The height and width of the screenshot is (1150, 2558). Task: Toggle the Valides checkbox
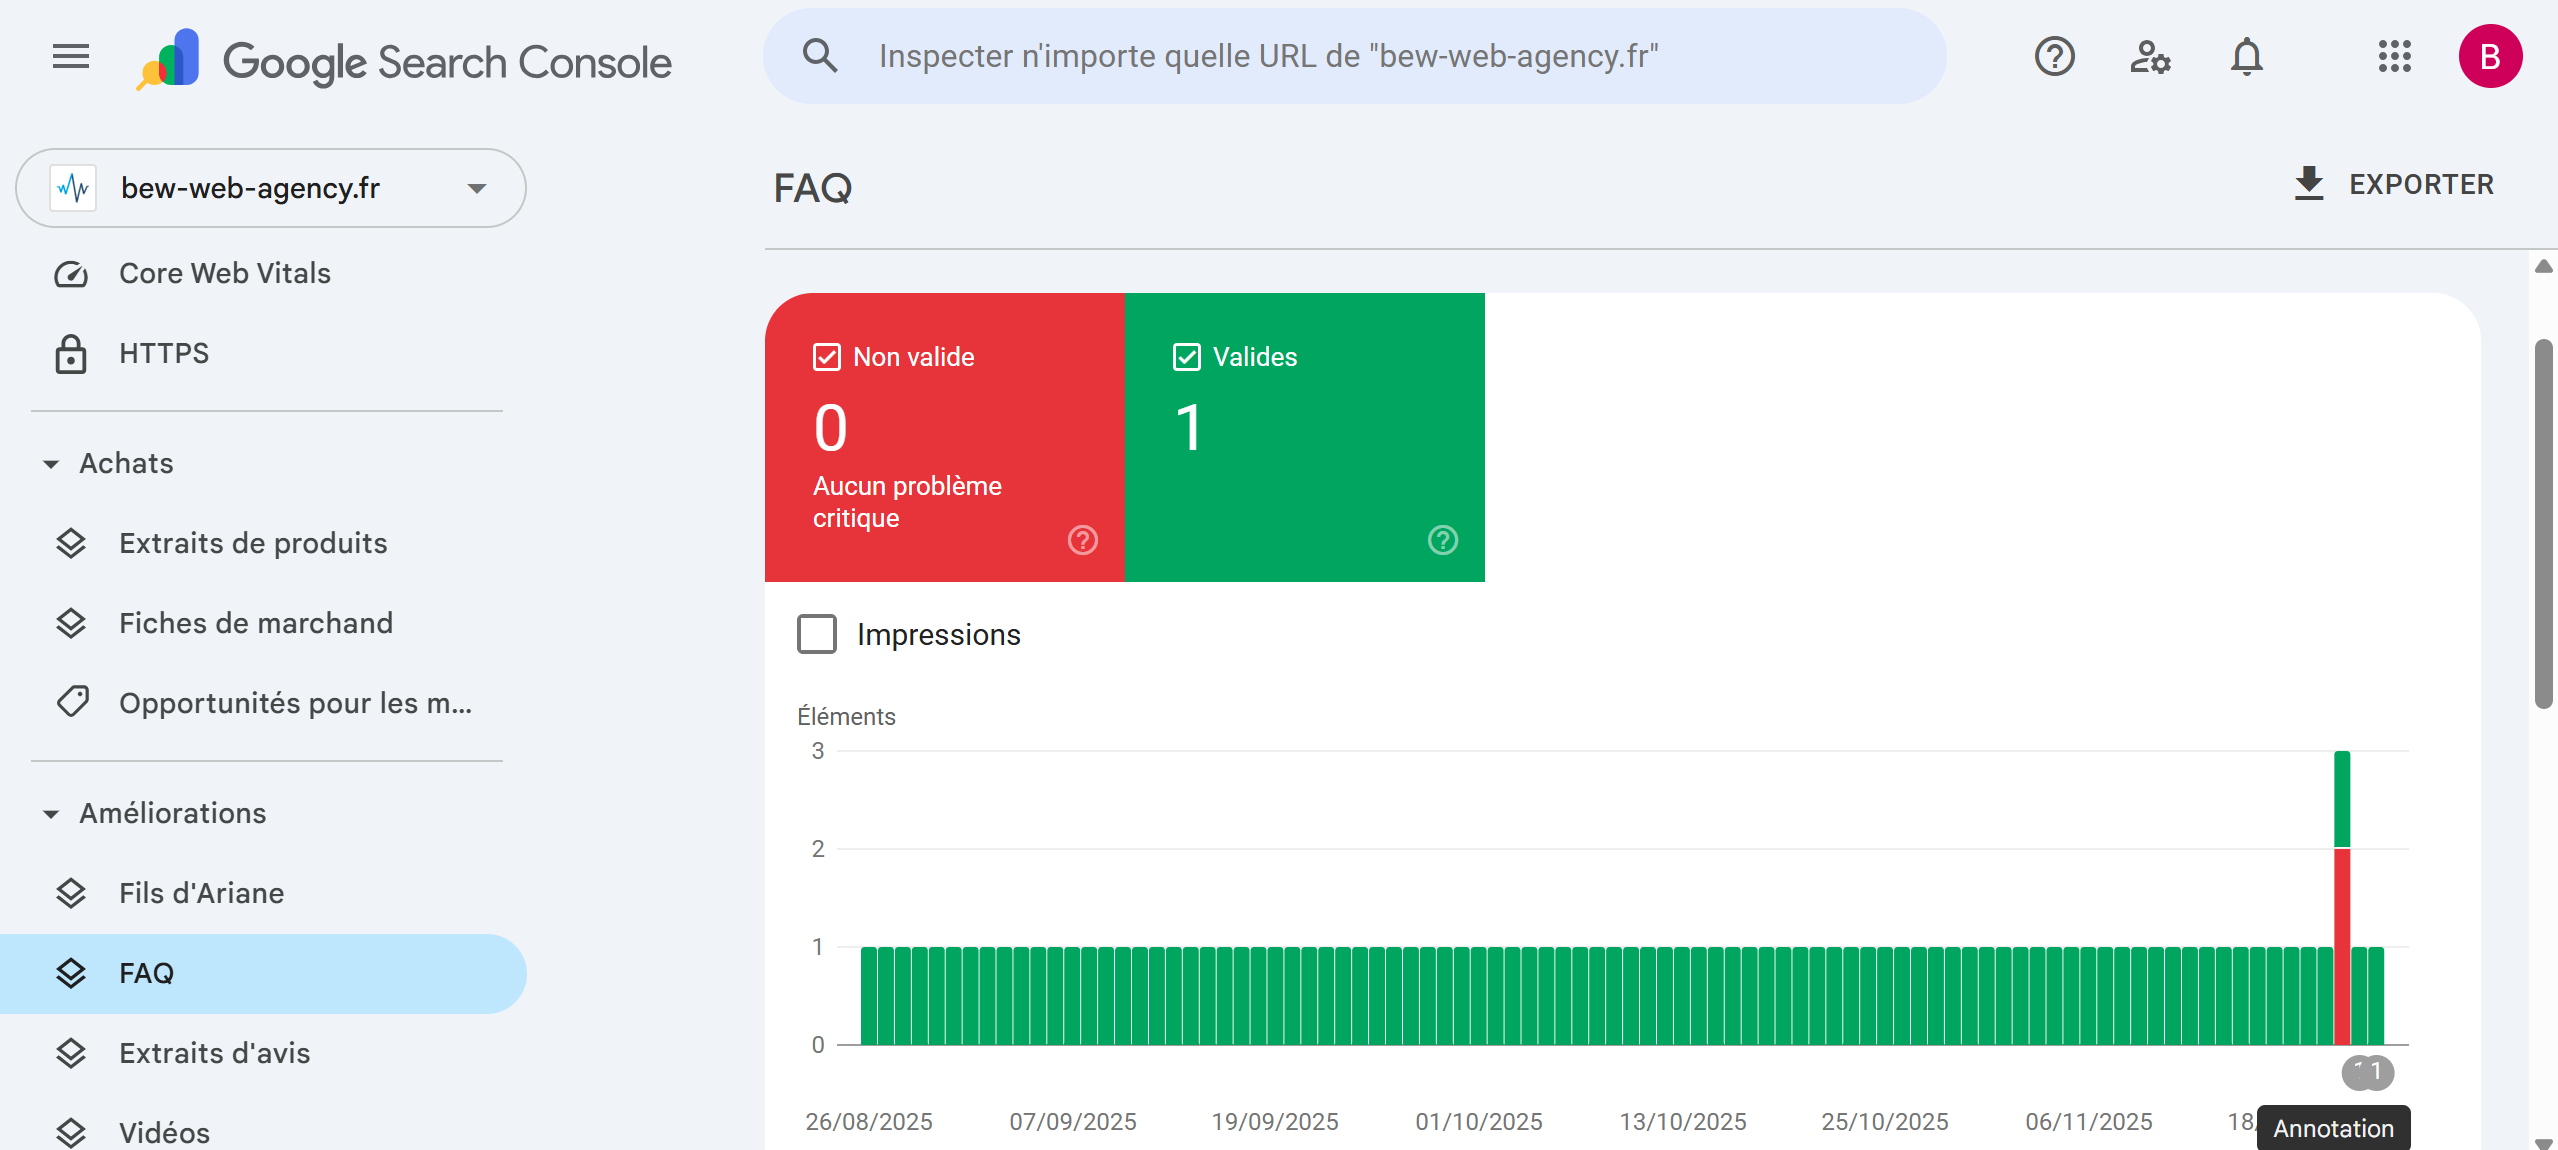pos(1187,357)
